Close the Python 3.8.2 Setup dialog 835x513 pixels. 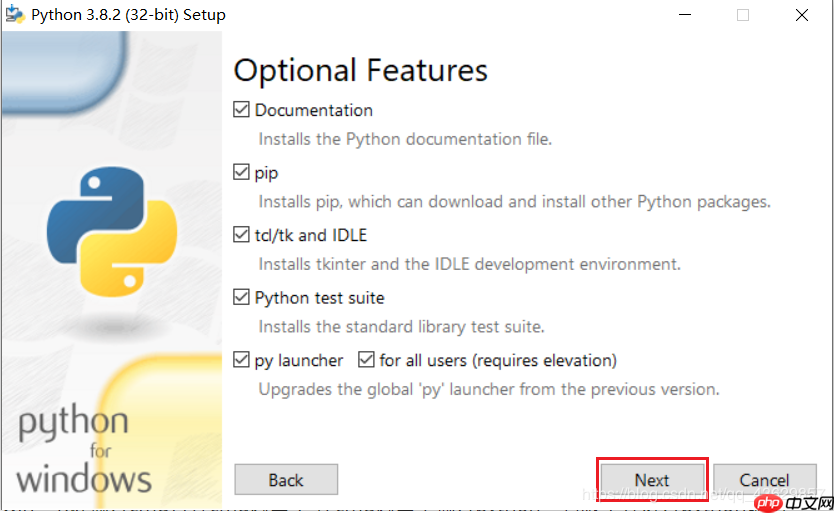pos(802,15)
